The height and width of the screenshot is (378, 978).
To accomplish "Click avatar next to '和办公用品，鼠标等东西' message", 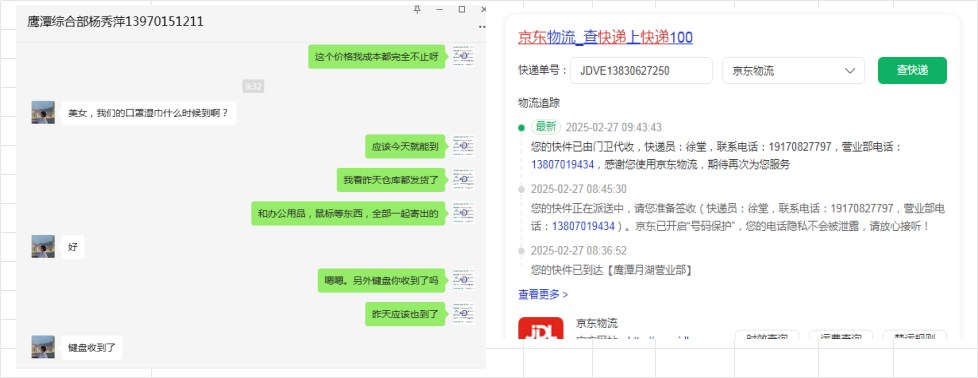I will (x=463, y=213).
